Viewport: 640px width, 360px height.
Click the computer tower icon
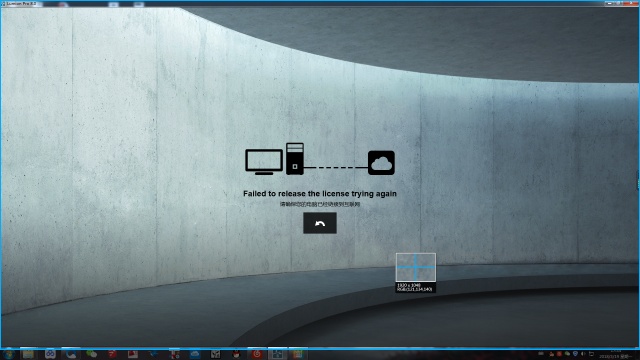pos(295,159)
